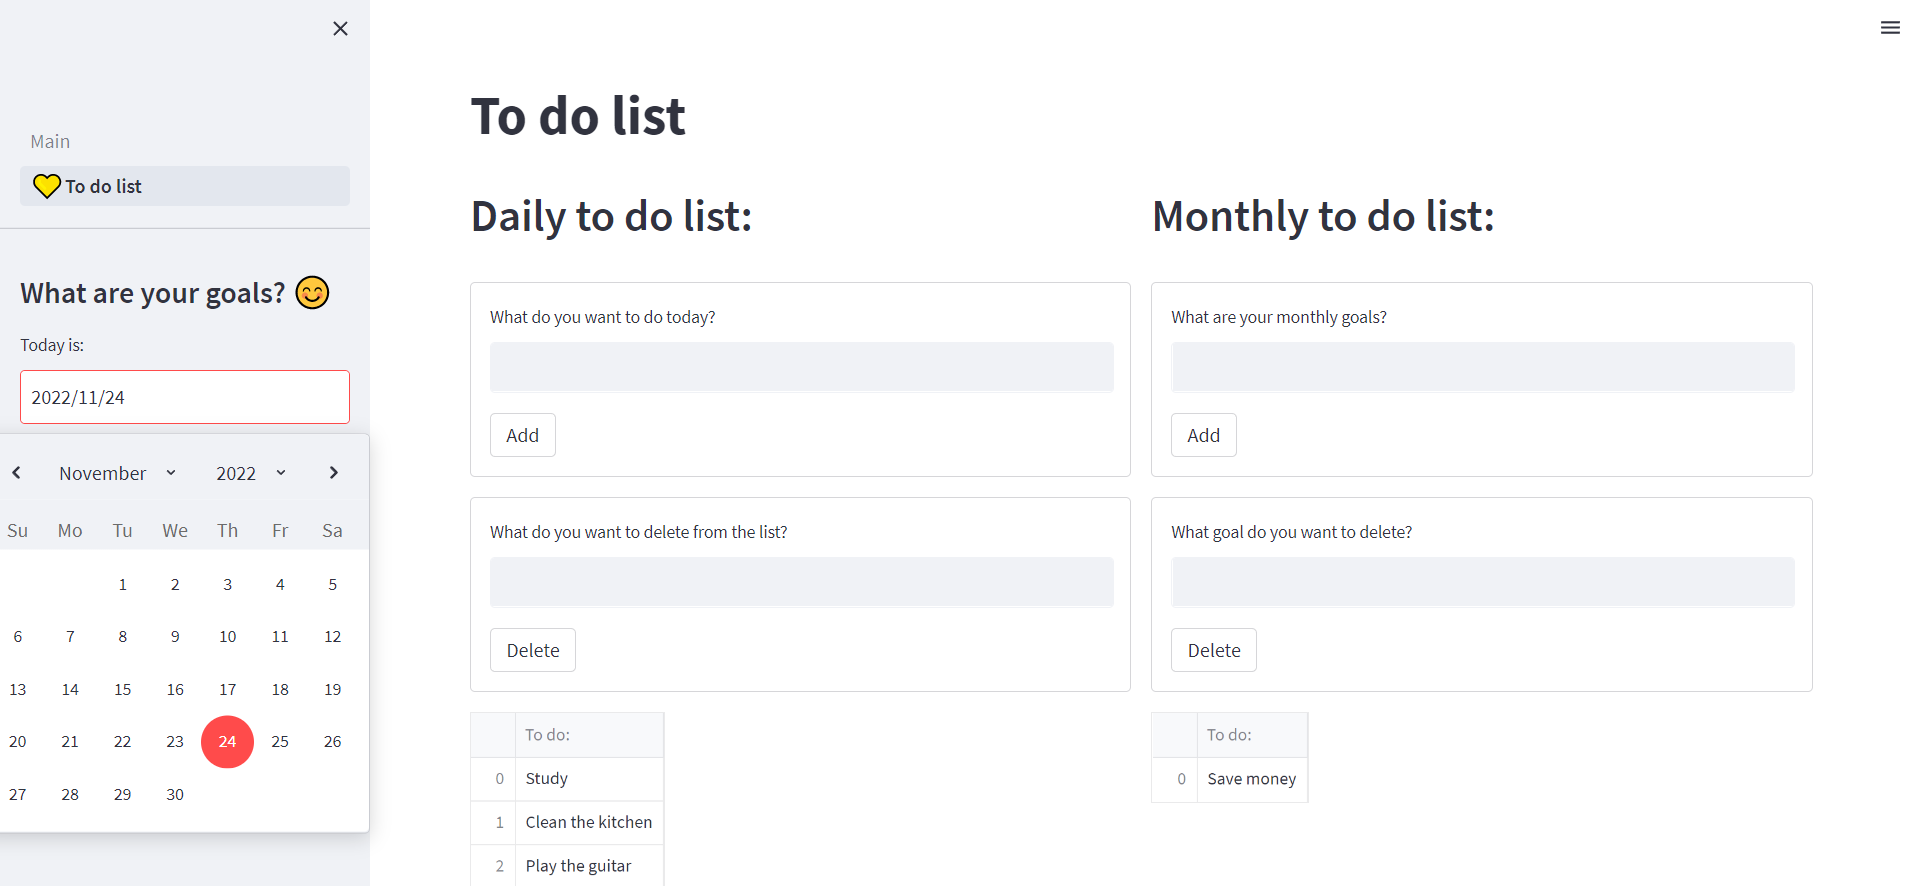Add a daily to-do item

pos(522,435)
